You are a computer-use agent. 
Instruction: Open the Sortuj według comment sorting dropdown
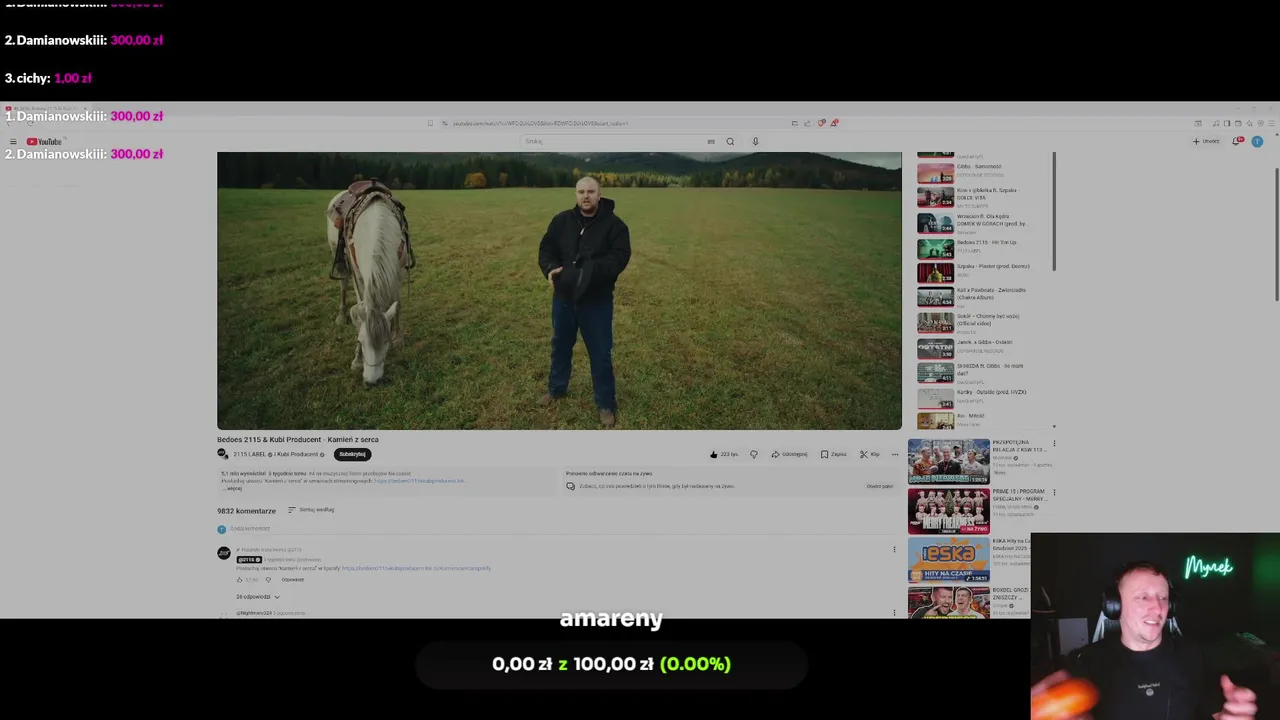point(311,510)
